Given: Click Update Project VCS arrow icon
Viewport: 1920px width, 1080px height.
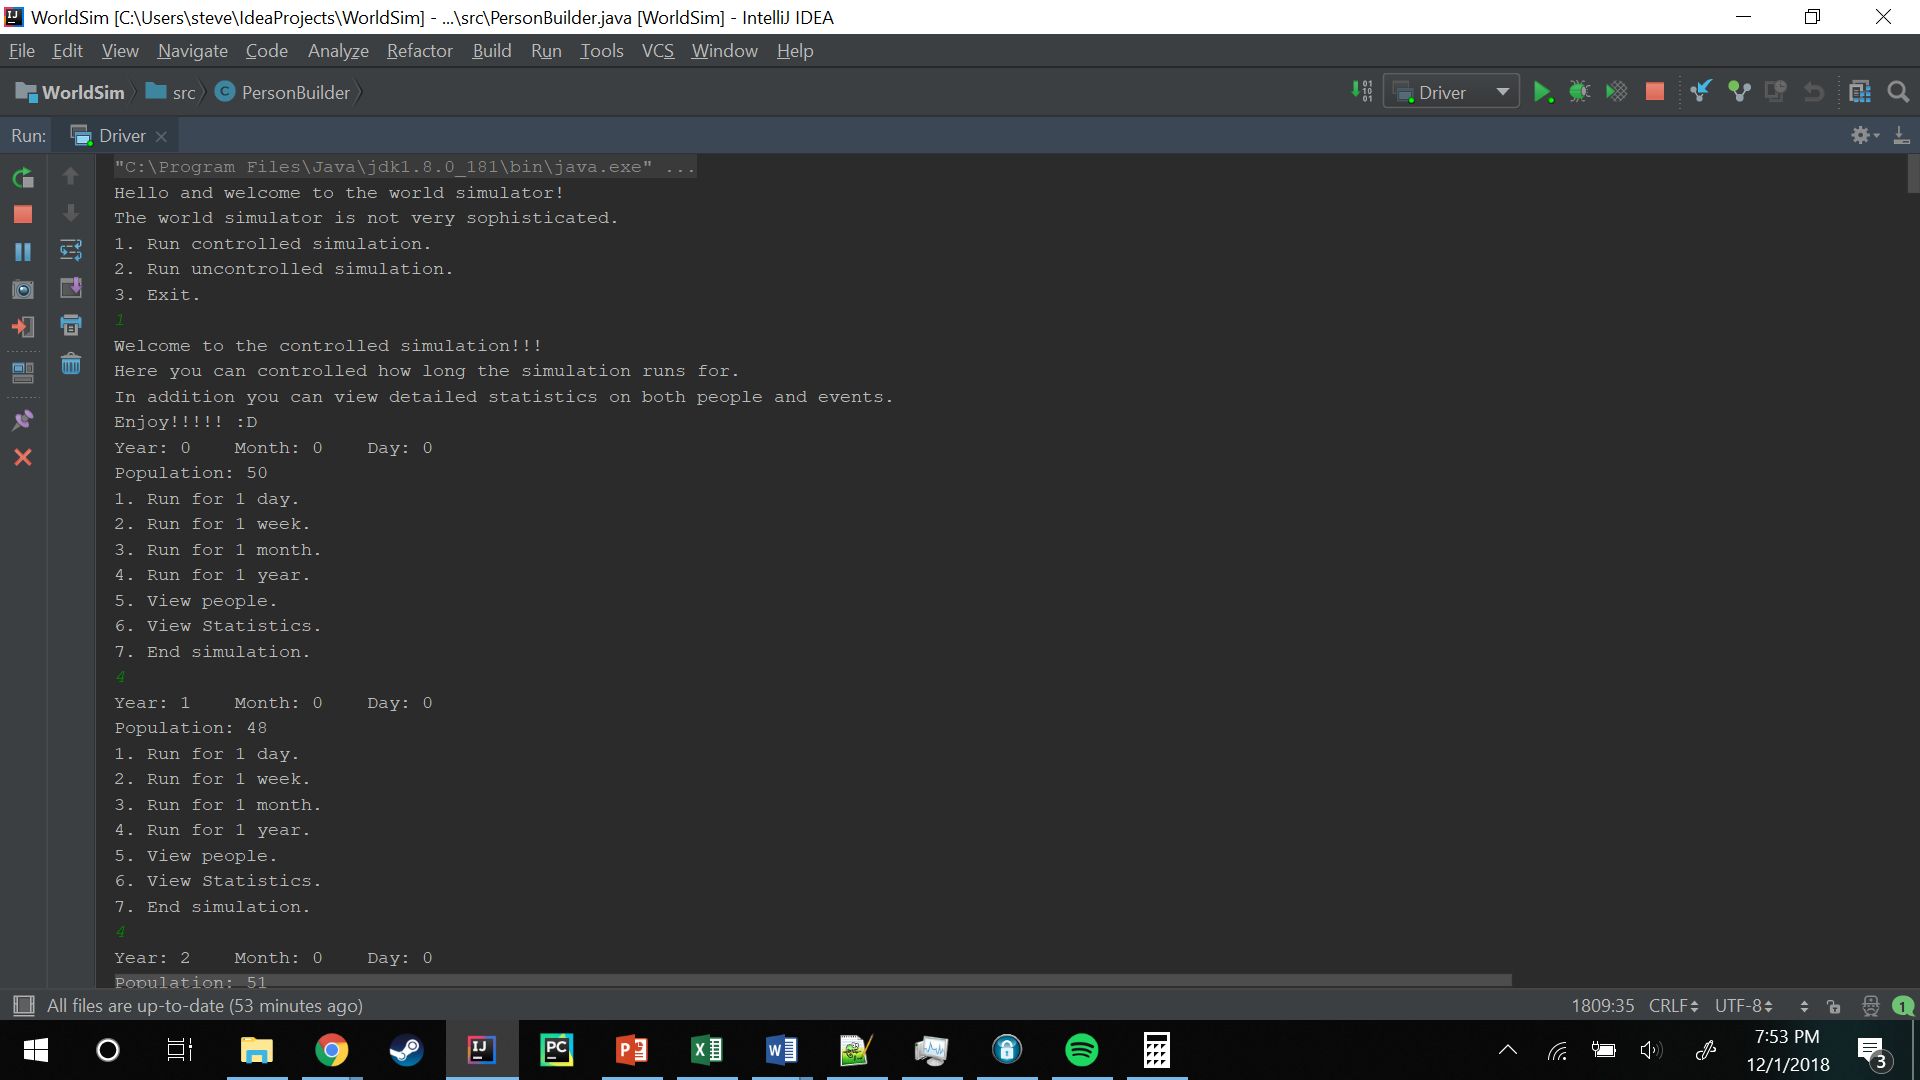Looking at the screenshot, I should [1701, 92].
